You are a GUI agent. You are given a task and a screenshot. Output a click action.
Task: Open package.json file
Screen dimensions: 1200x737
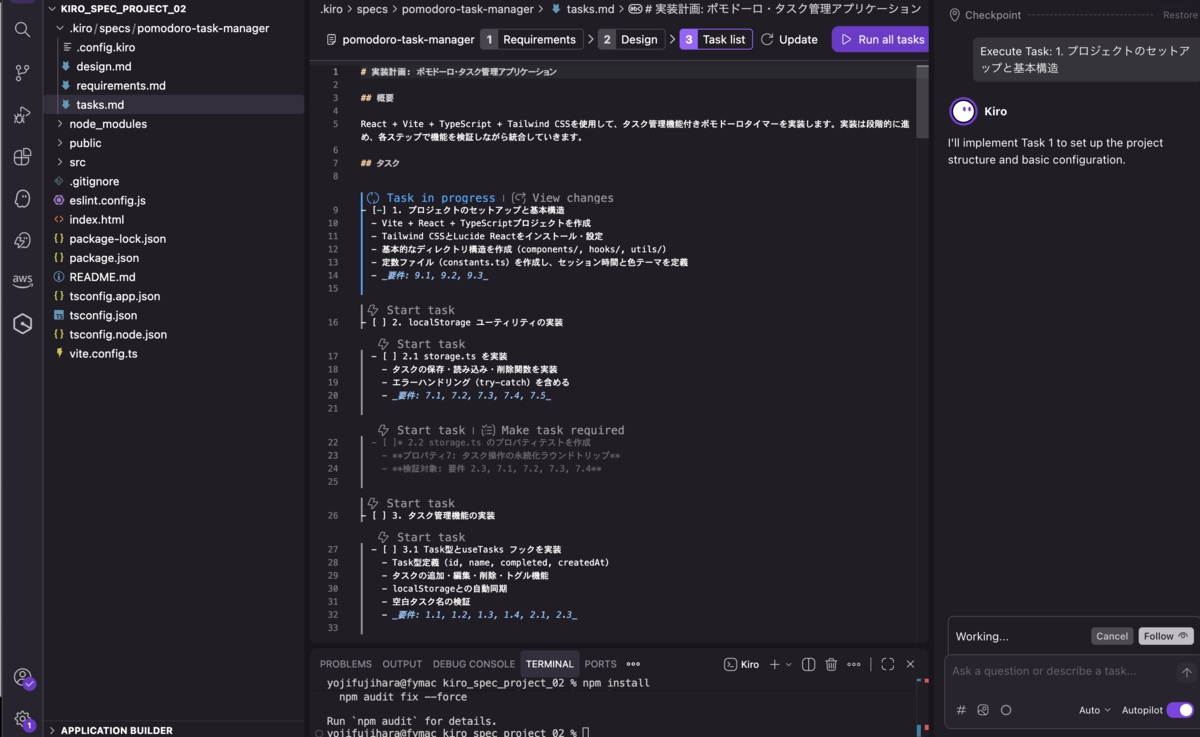[103, 258]
